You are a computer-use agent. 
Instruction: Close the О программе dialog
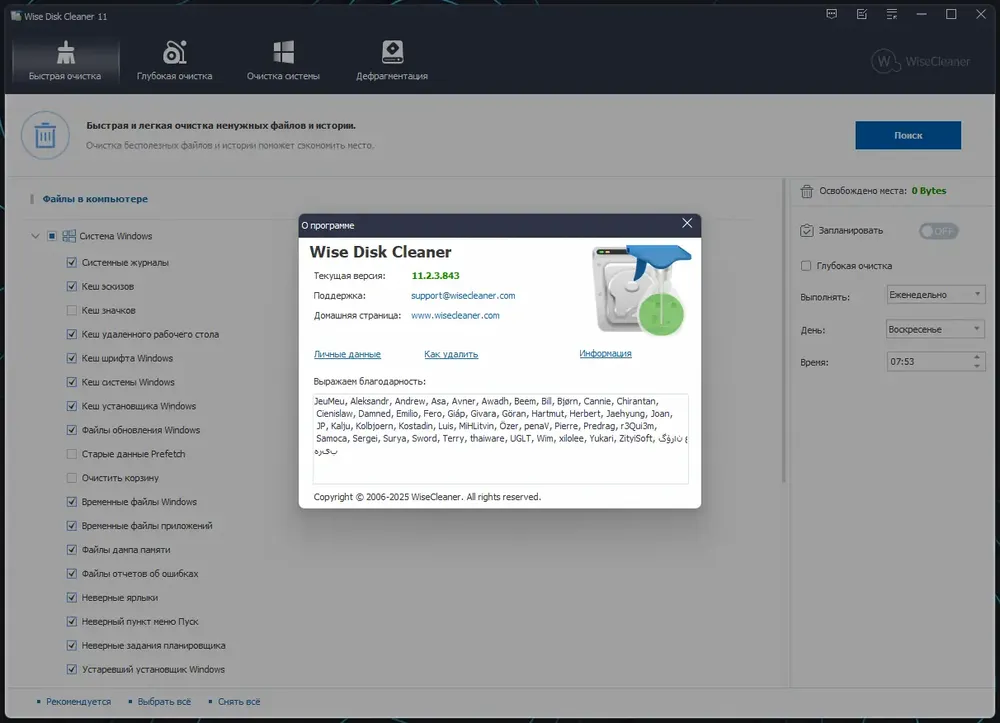tap(687, 223)
